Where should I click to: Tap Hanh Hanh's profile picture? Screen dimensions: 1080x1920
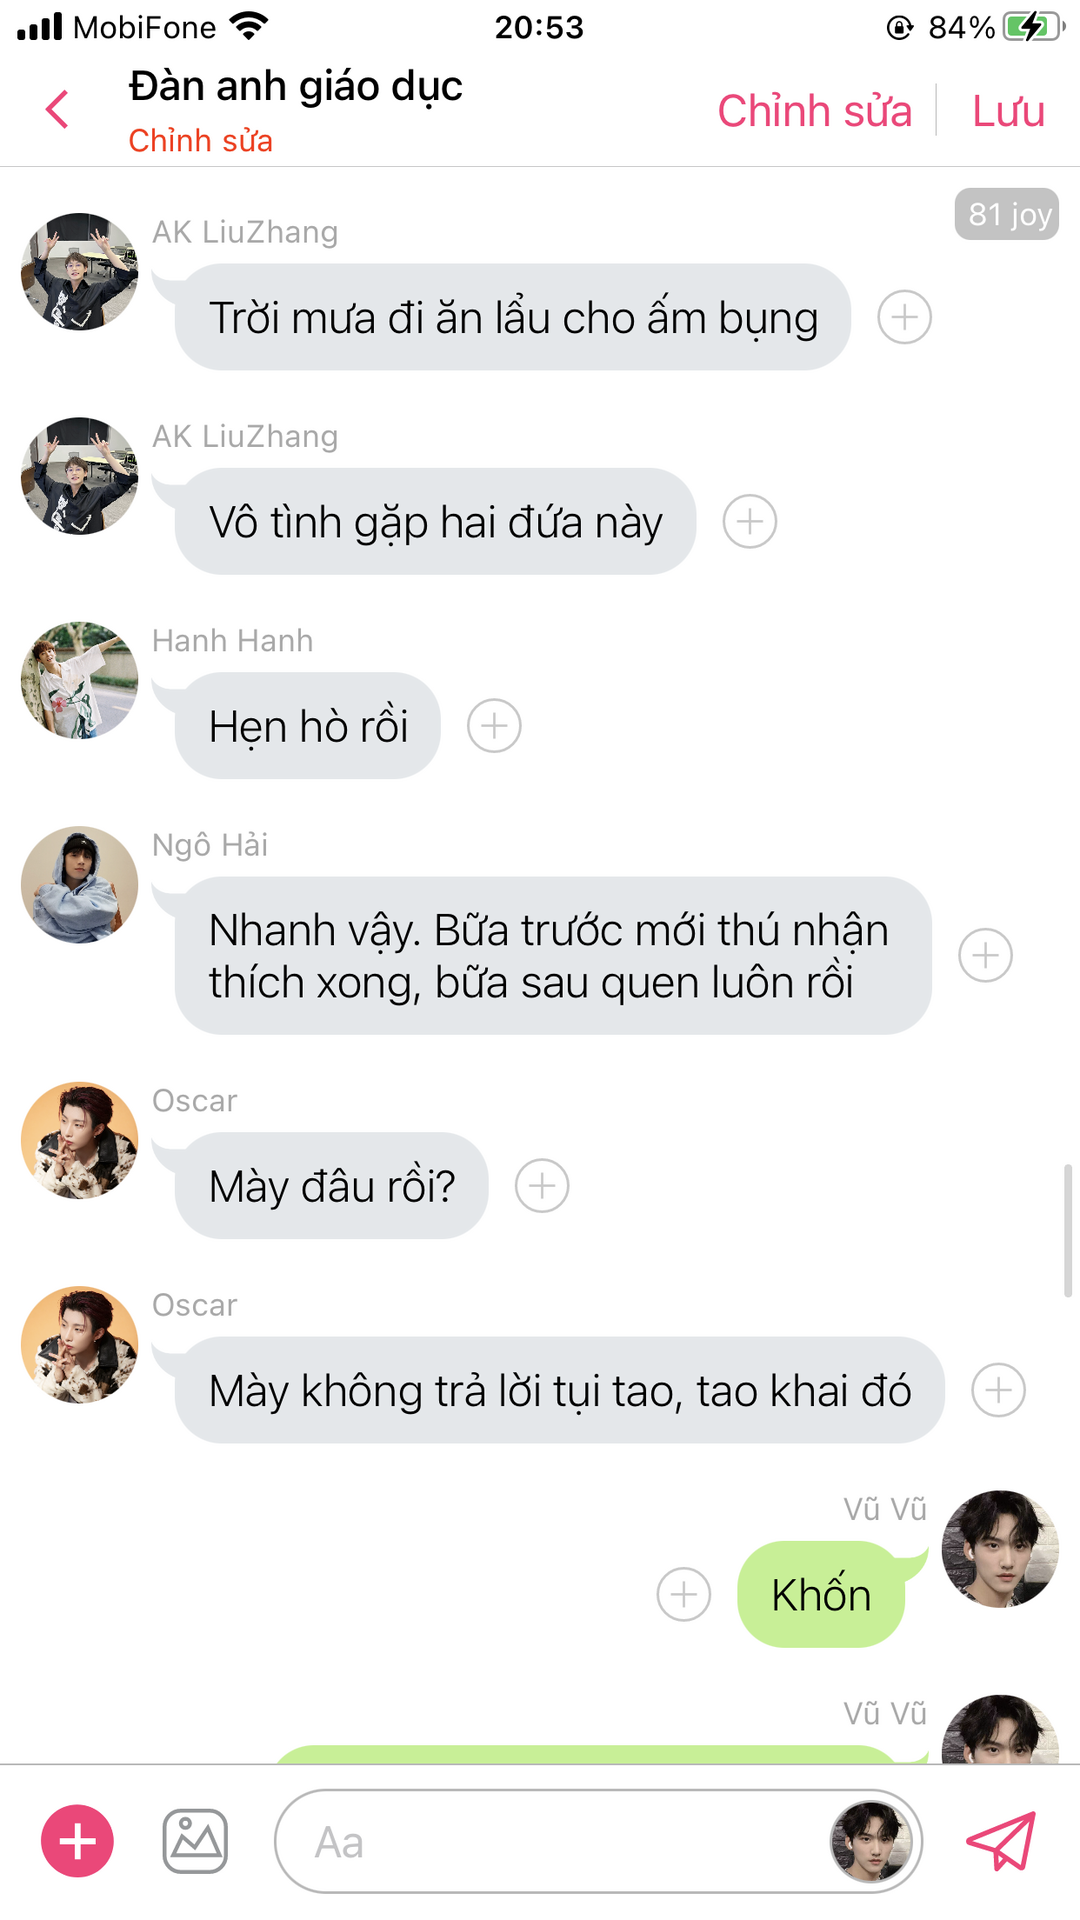point(80,681)
